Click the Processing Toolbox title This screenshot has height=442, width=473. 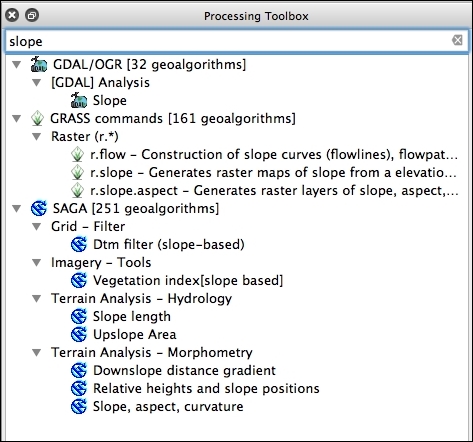pos(256,16)
